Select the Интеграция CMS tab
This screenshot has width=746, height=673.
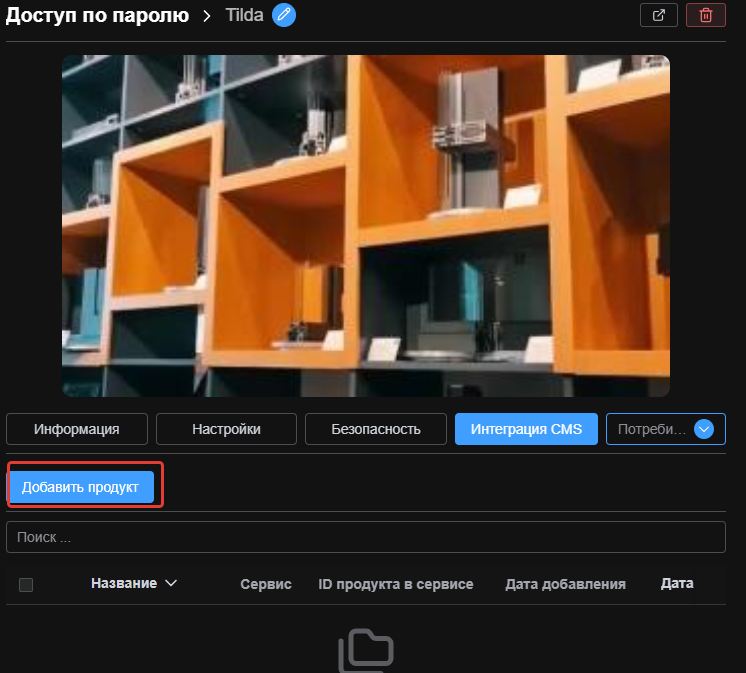[526, 429]
